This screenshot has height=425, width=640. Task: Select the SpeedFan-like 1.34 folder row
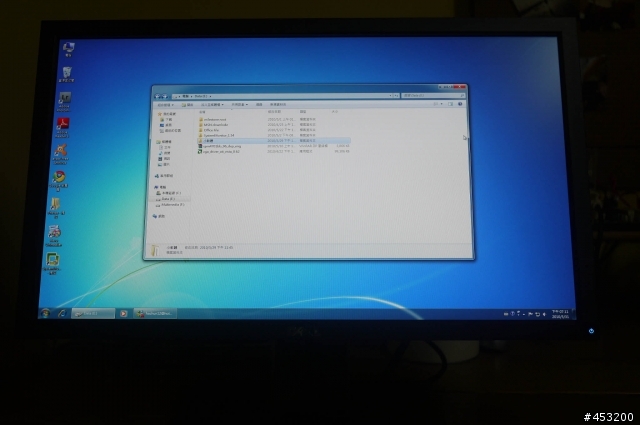(x=273, y=136)
